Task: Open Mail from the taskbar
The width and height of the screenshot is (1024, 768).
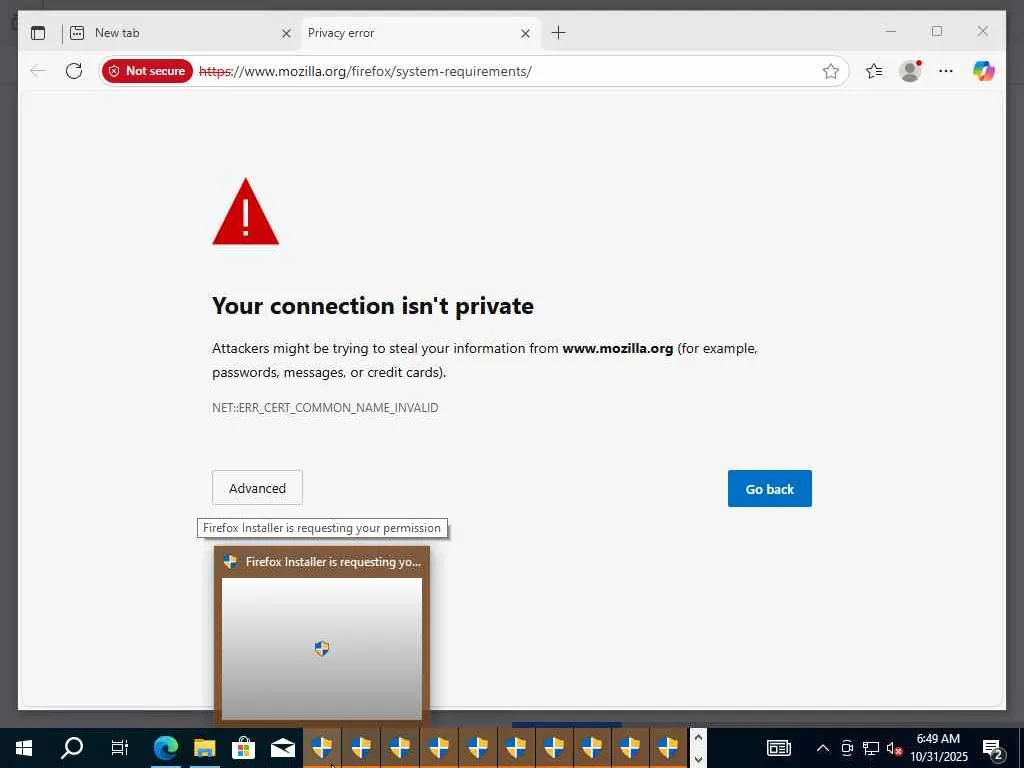Action: tap(283, 748)
